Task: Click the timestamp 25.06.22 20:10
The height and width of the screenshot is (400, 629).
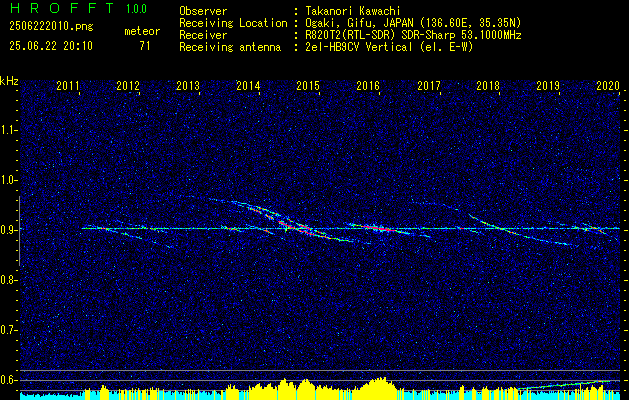Action: click(51, 46)
